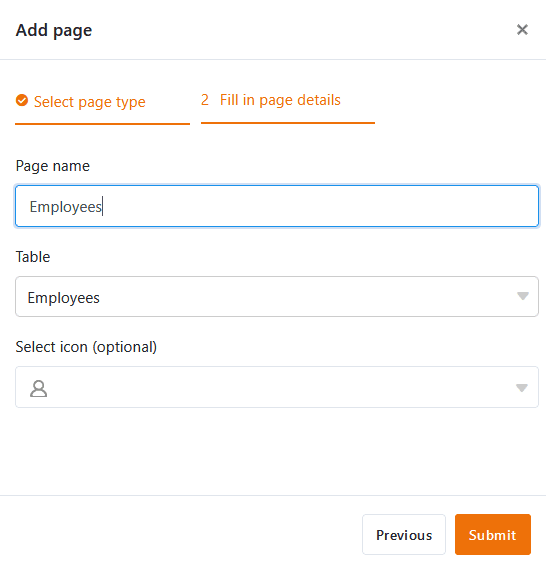Select the Fill in page details step

click(280, 100)
